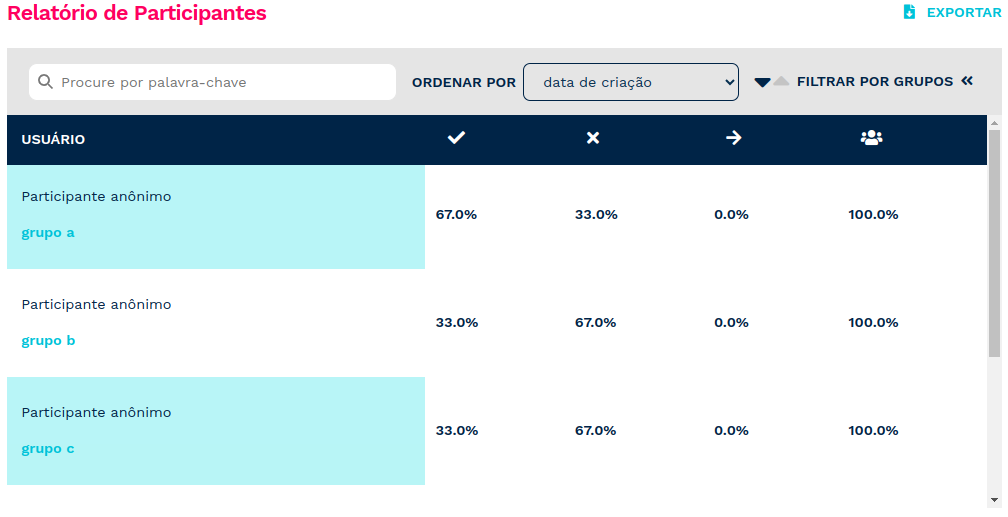This screenshot has height=517, width=1008.
Task: Click the export download icon
Action: click(x=909, y=12)
